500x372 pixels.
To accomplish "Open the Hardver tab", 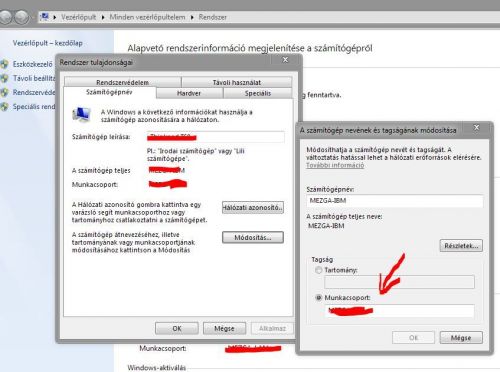I will pos(189,93).
